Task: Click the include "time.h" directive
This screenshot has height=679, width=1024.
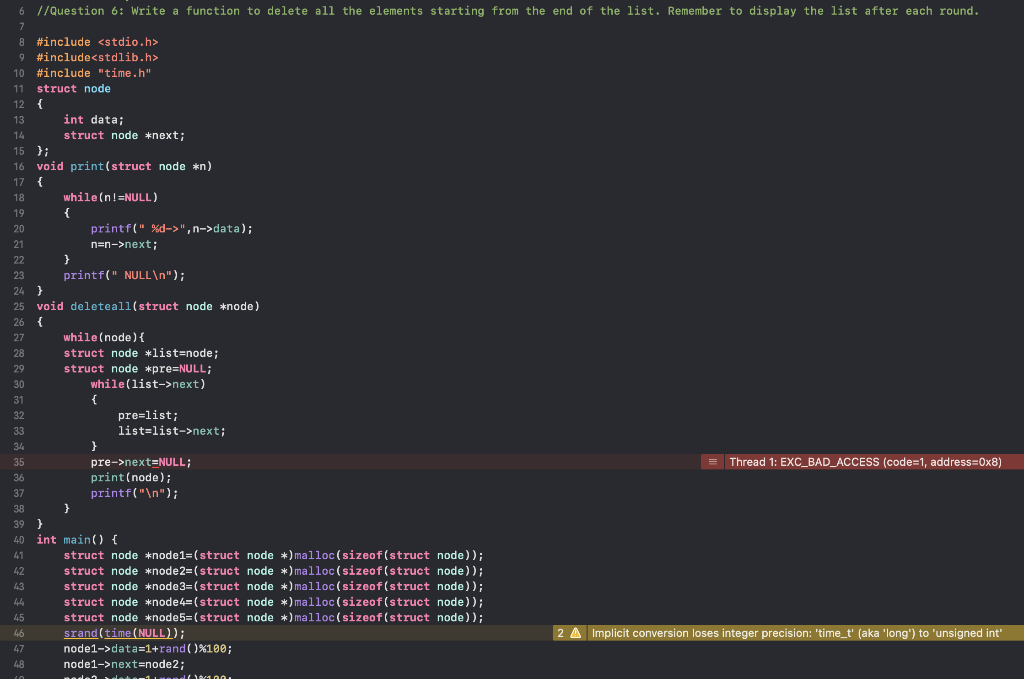Action: [95, 72]
